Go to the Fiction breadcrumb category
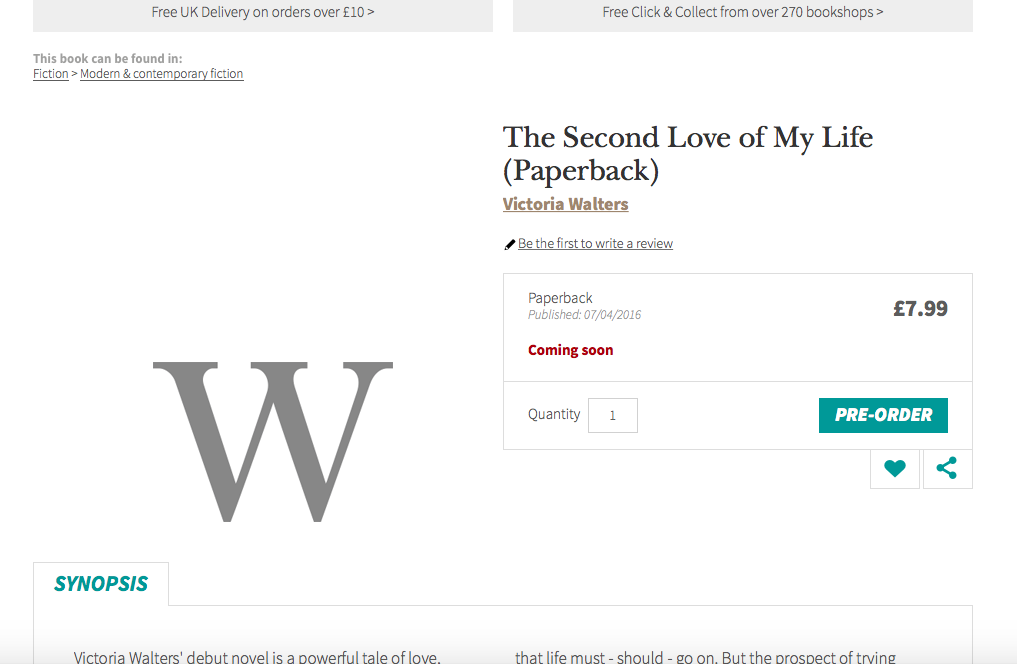The height and width of the screenshot is (664, 1017). click(x=51, y=74)
